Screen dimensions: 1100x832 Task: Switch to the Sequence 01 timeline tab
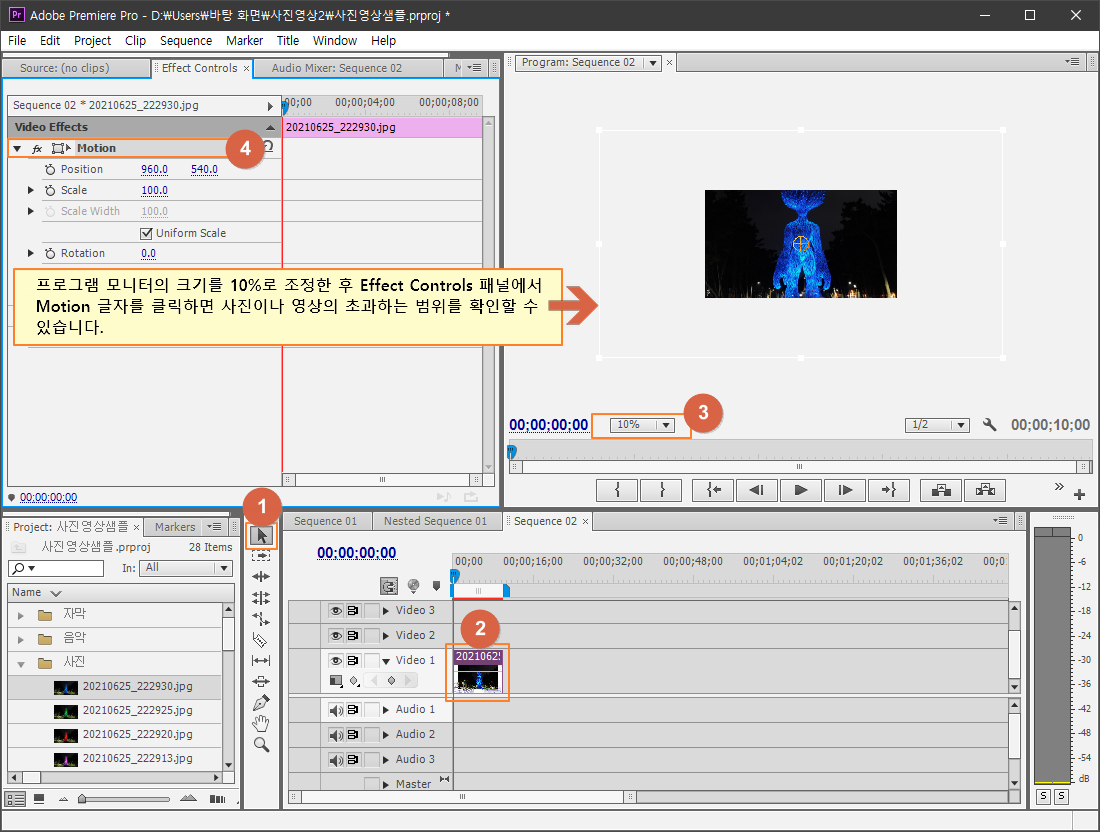[326, 521]
